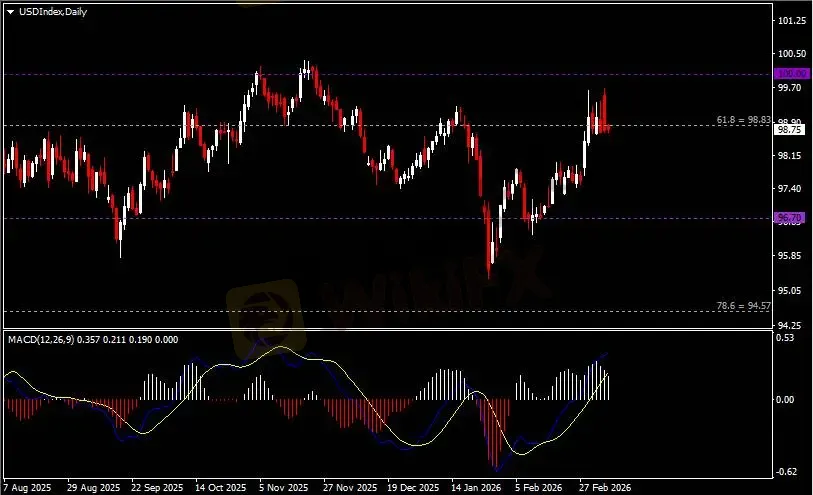
Task: Click the 27 Feb 2026 date marker
Action: click(x=604, y=487)
